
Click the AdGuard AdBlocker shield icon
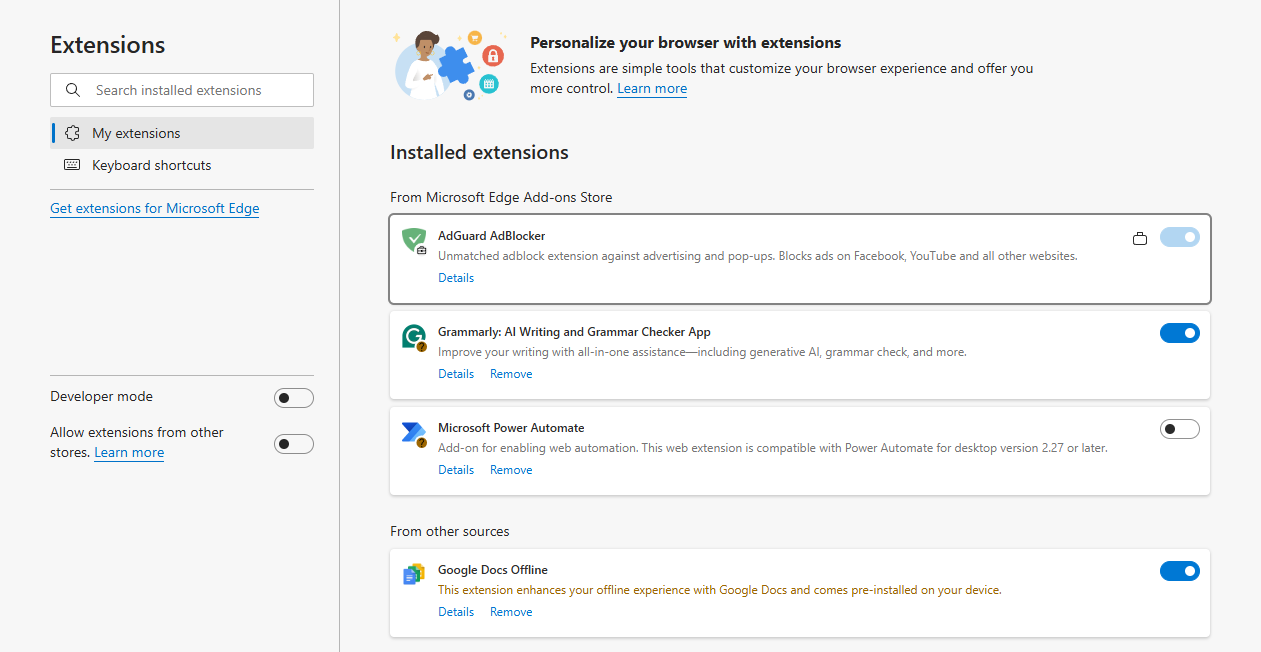coord(414,240)
